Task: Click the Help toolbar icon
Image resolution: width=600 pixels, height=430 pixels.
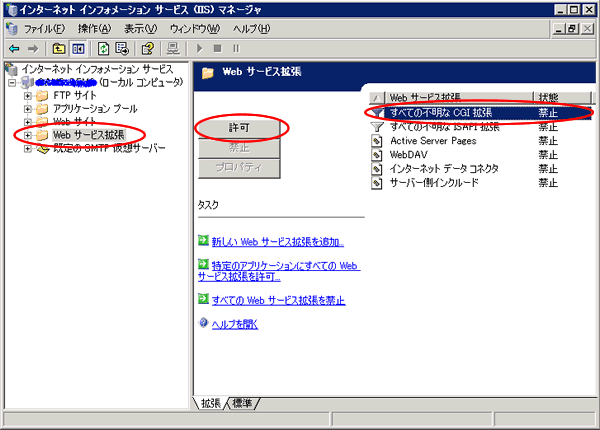Action: (148, 47)
